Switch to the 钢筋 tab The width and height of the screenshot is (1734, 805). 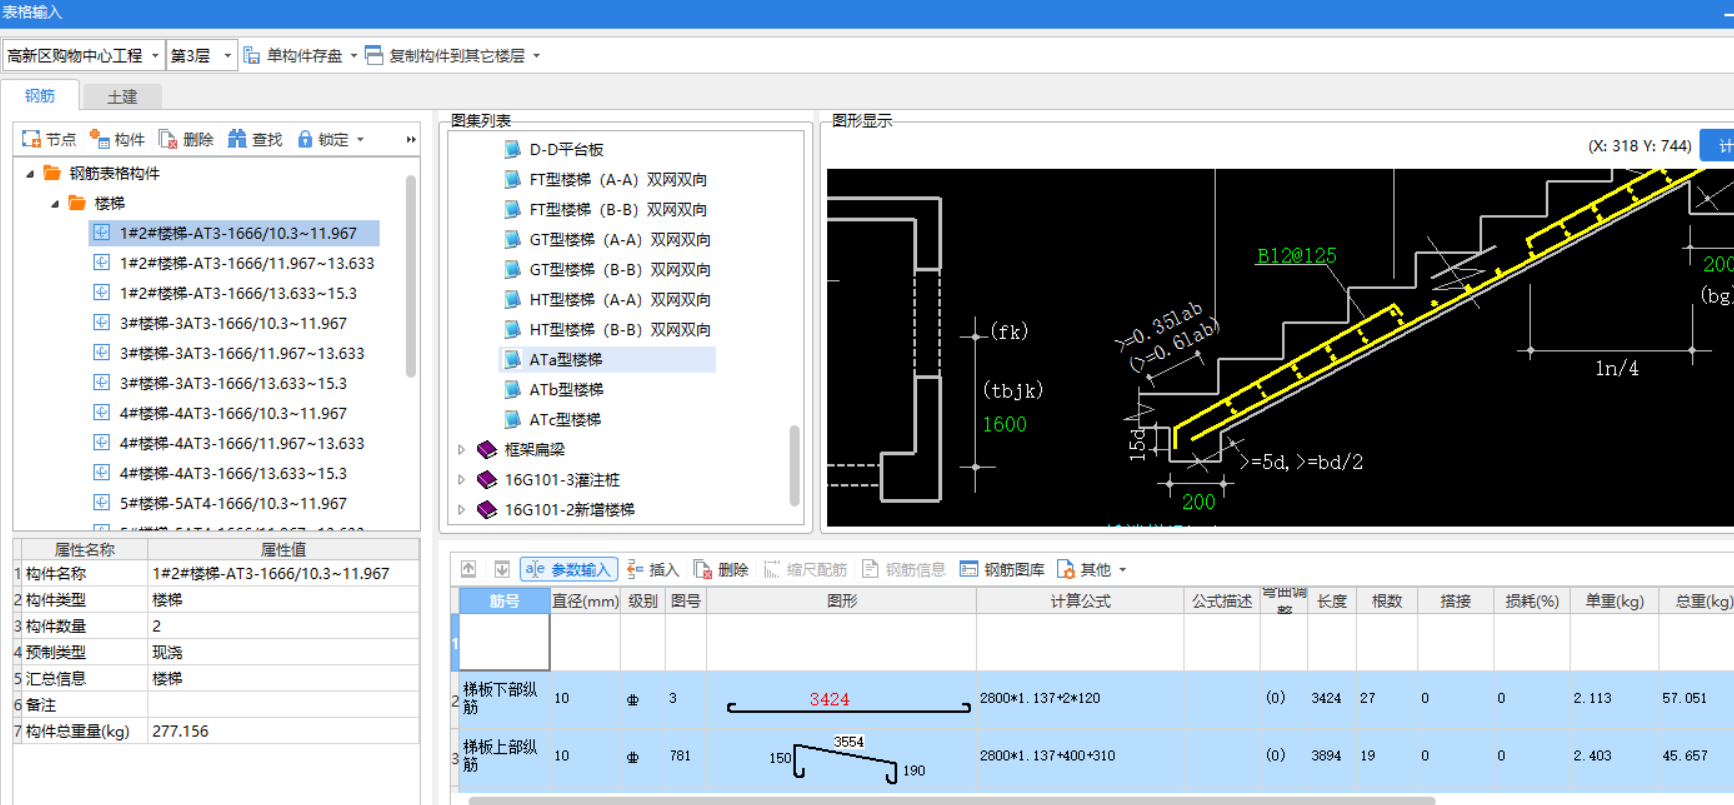(x=40, y=96)
